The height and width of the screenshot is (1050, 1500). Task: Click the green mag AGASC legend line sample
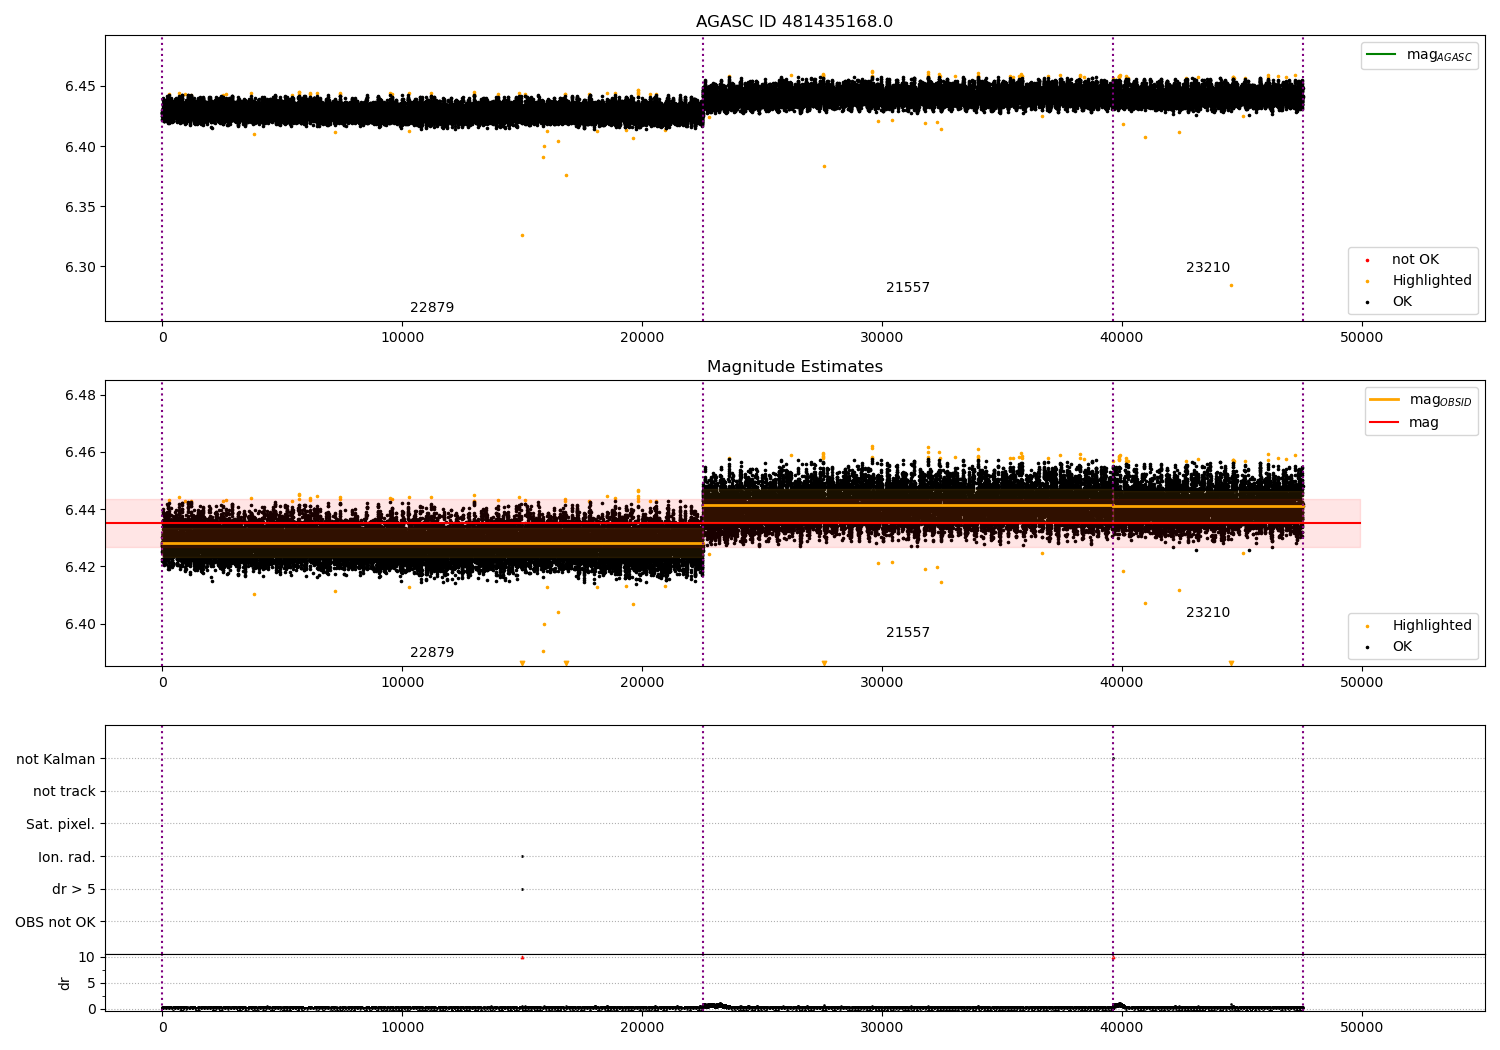point(1382,55)
